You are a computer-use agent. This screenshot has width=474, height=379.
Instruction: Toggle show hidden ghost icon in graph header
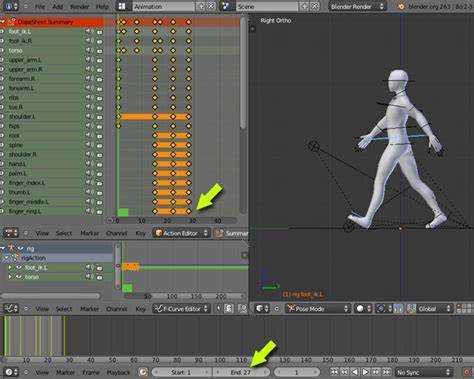pyautogui.click(x=229, y=309)
